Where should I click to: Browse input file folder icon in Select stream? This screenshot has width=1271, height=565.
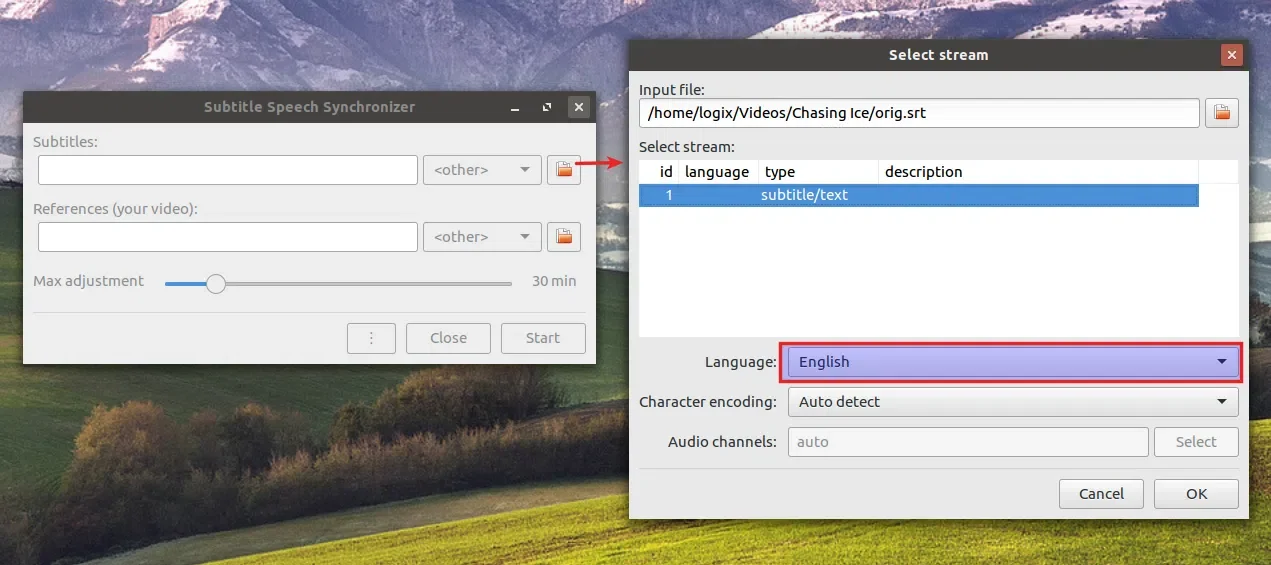(1222, 113)
